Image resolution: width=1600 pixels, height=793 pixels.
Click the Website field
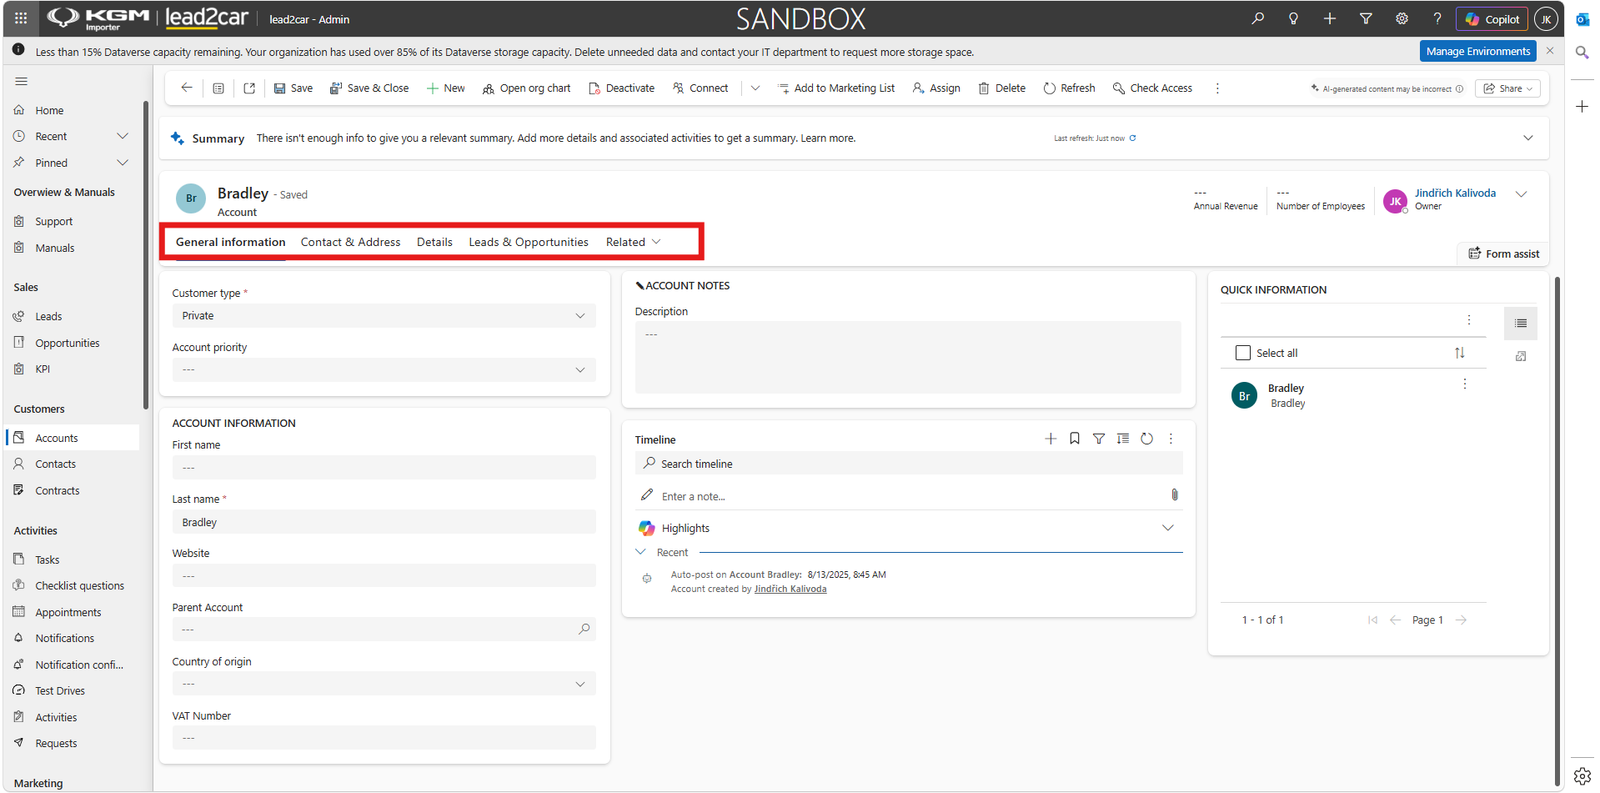click(x=384, y=576)
